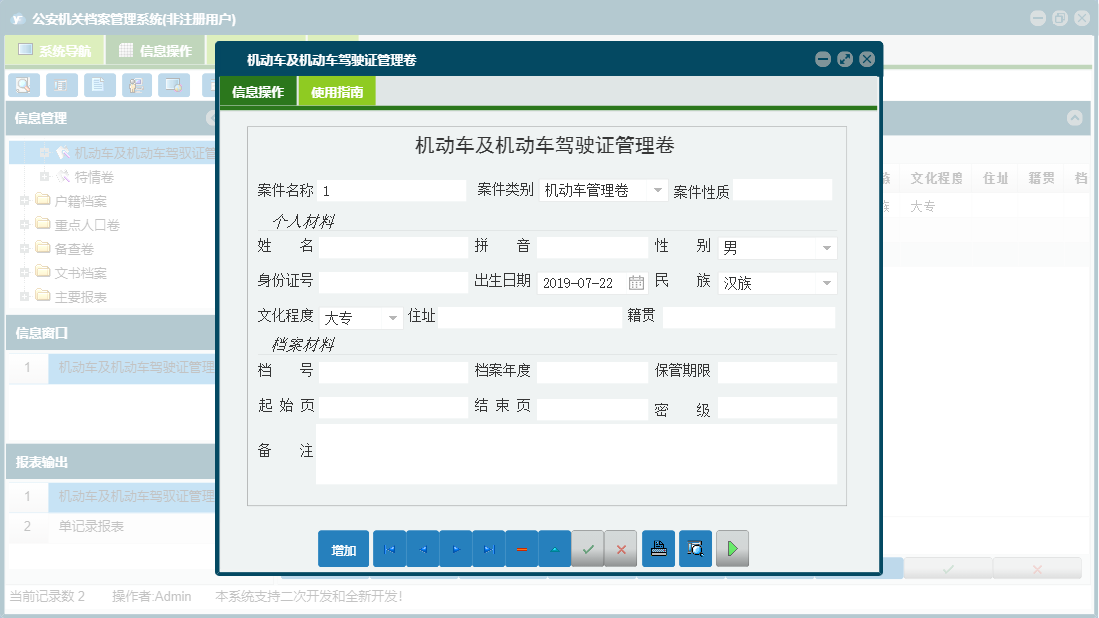Image resolution: width=1099 pixels, height=618 pixels.
Task: Jump to the last record using the arrow icon
Action: click(x=488, y=548)
